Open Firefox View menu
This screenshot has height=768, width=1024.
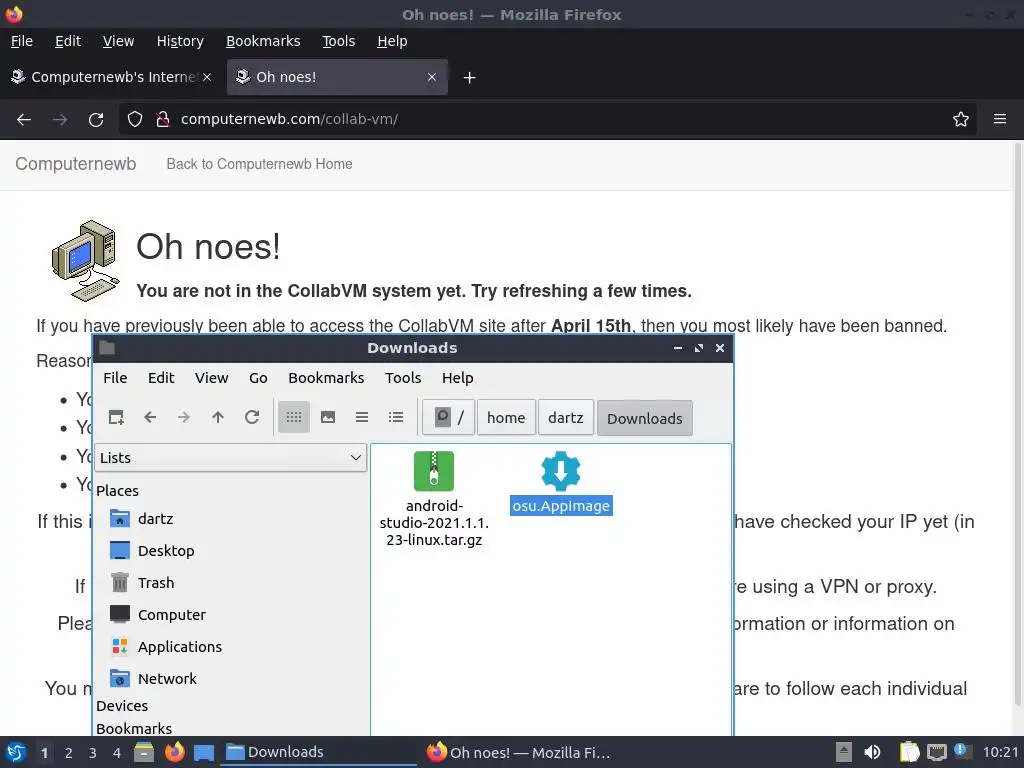click(x=118, y=41)
